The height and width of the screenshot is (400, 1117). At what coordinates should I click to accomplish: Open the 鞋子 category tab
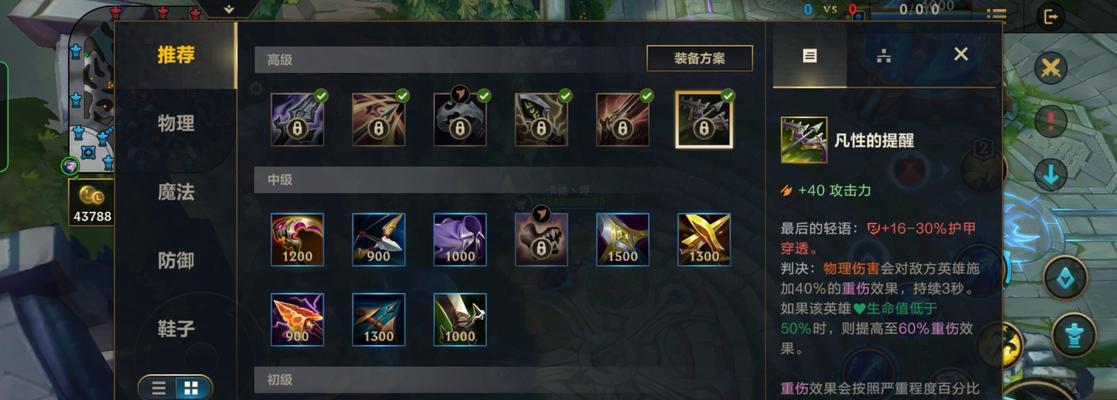click(x=176, y=329)
